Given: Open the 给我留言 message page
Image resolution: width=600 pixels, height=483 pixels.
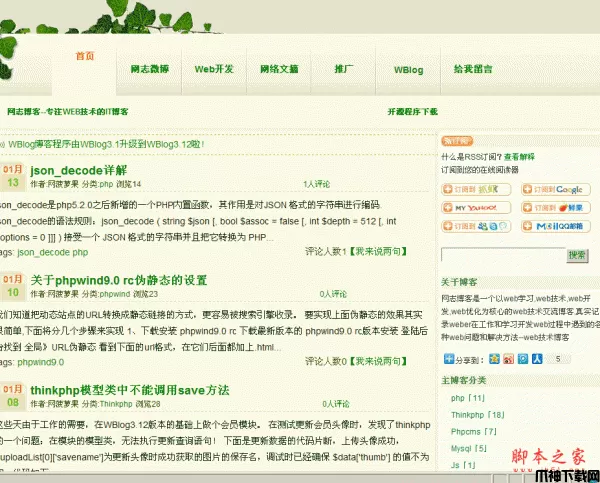Looking at the screenshot, I should coord(473,69).
